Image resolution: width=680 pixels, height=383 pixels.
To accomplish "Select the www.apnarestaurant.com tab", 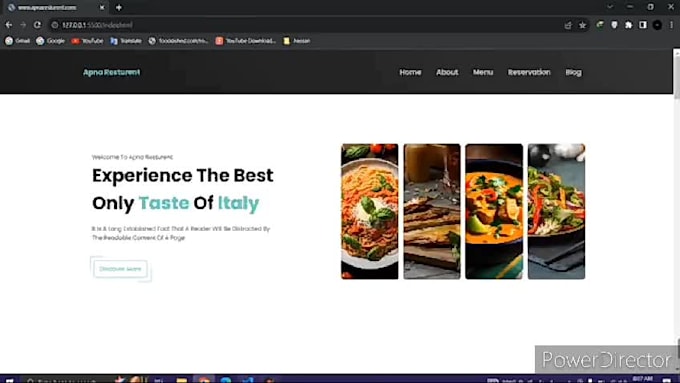I will [x=56, y=7].
